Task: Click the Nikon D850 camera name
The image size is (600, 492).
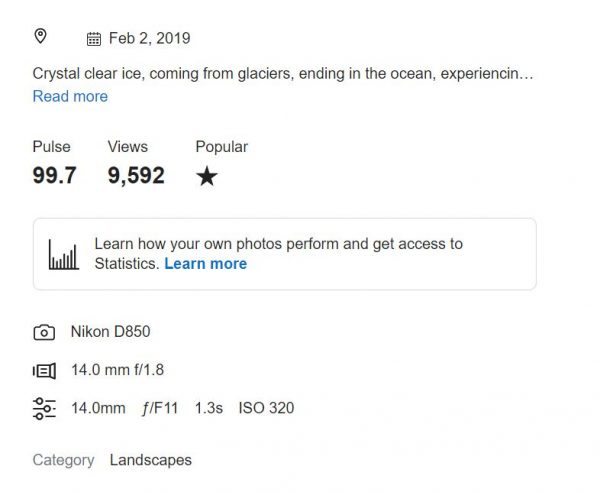Action: [x=111, y=332]
